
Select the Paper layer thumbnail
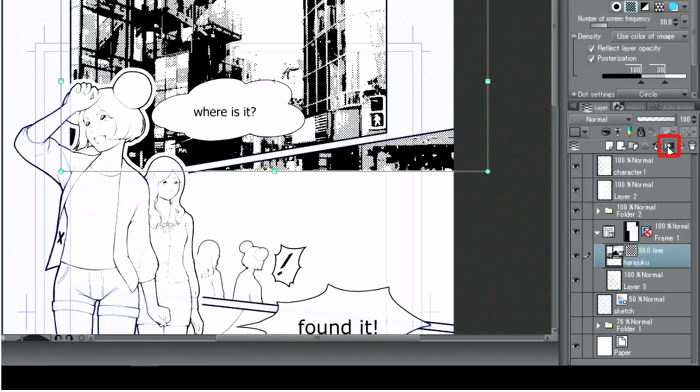coord(604,346)
